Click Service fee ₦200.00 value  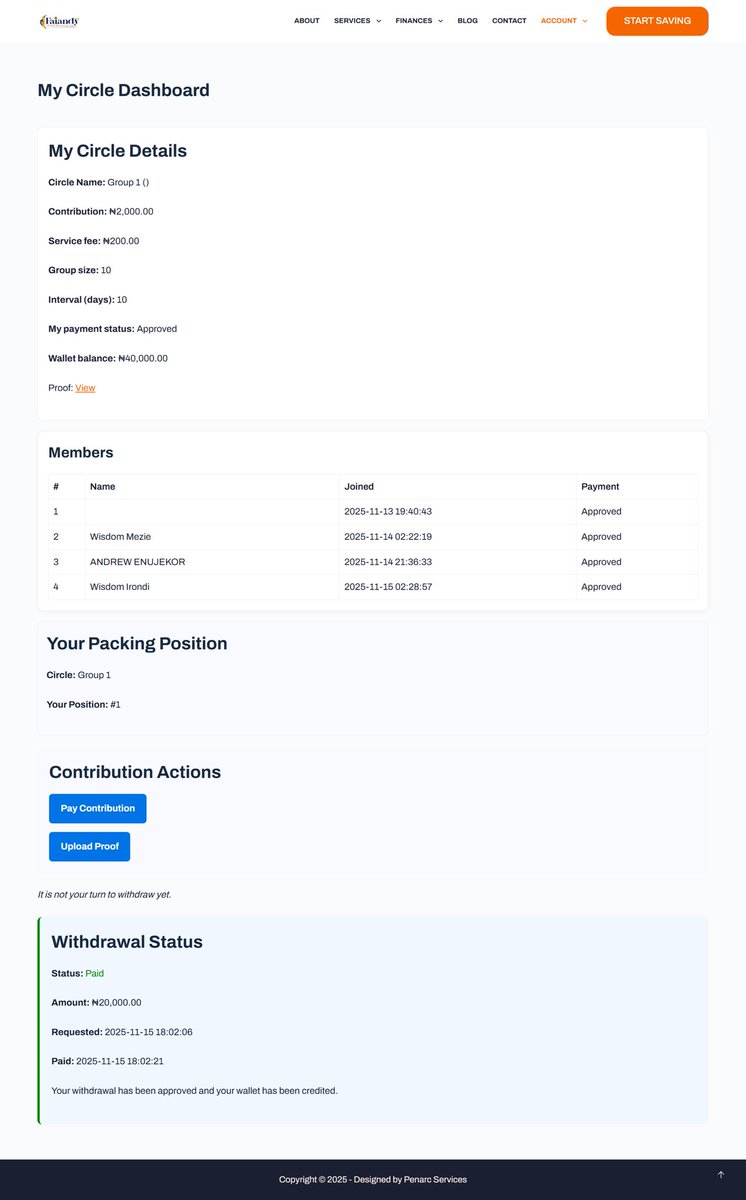pos(121,241)
